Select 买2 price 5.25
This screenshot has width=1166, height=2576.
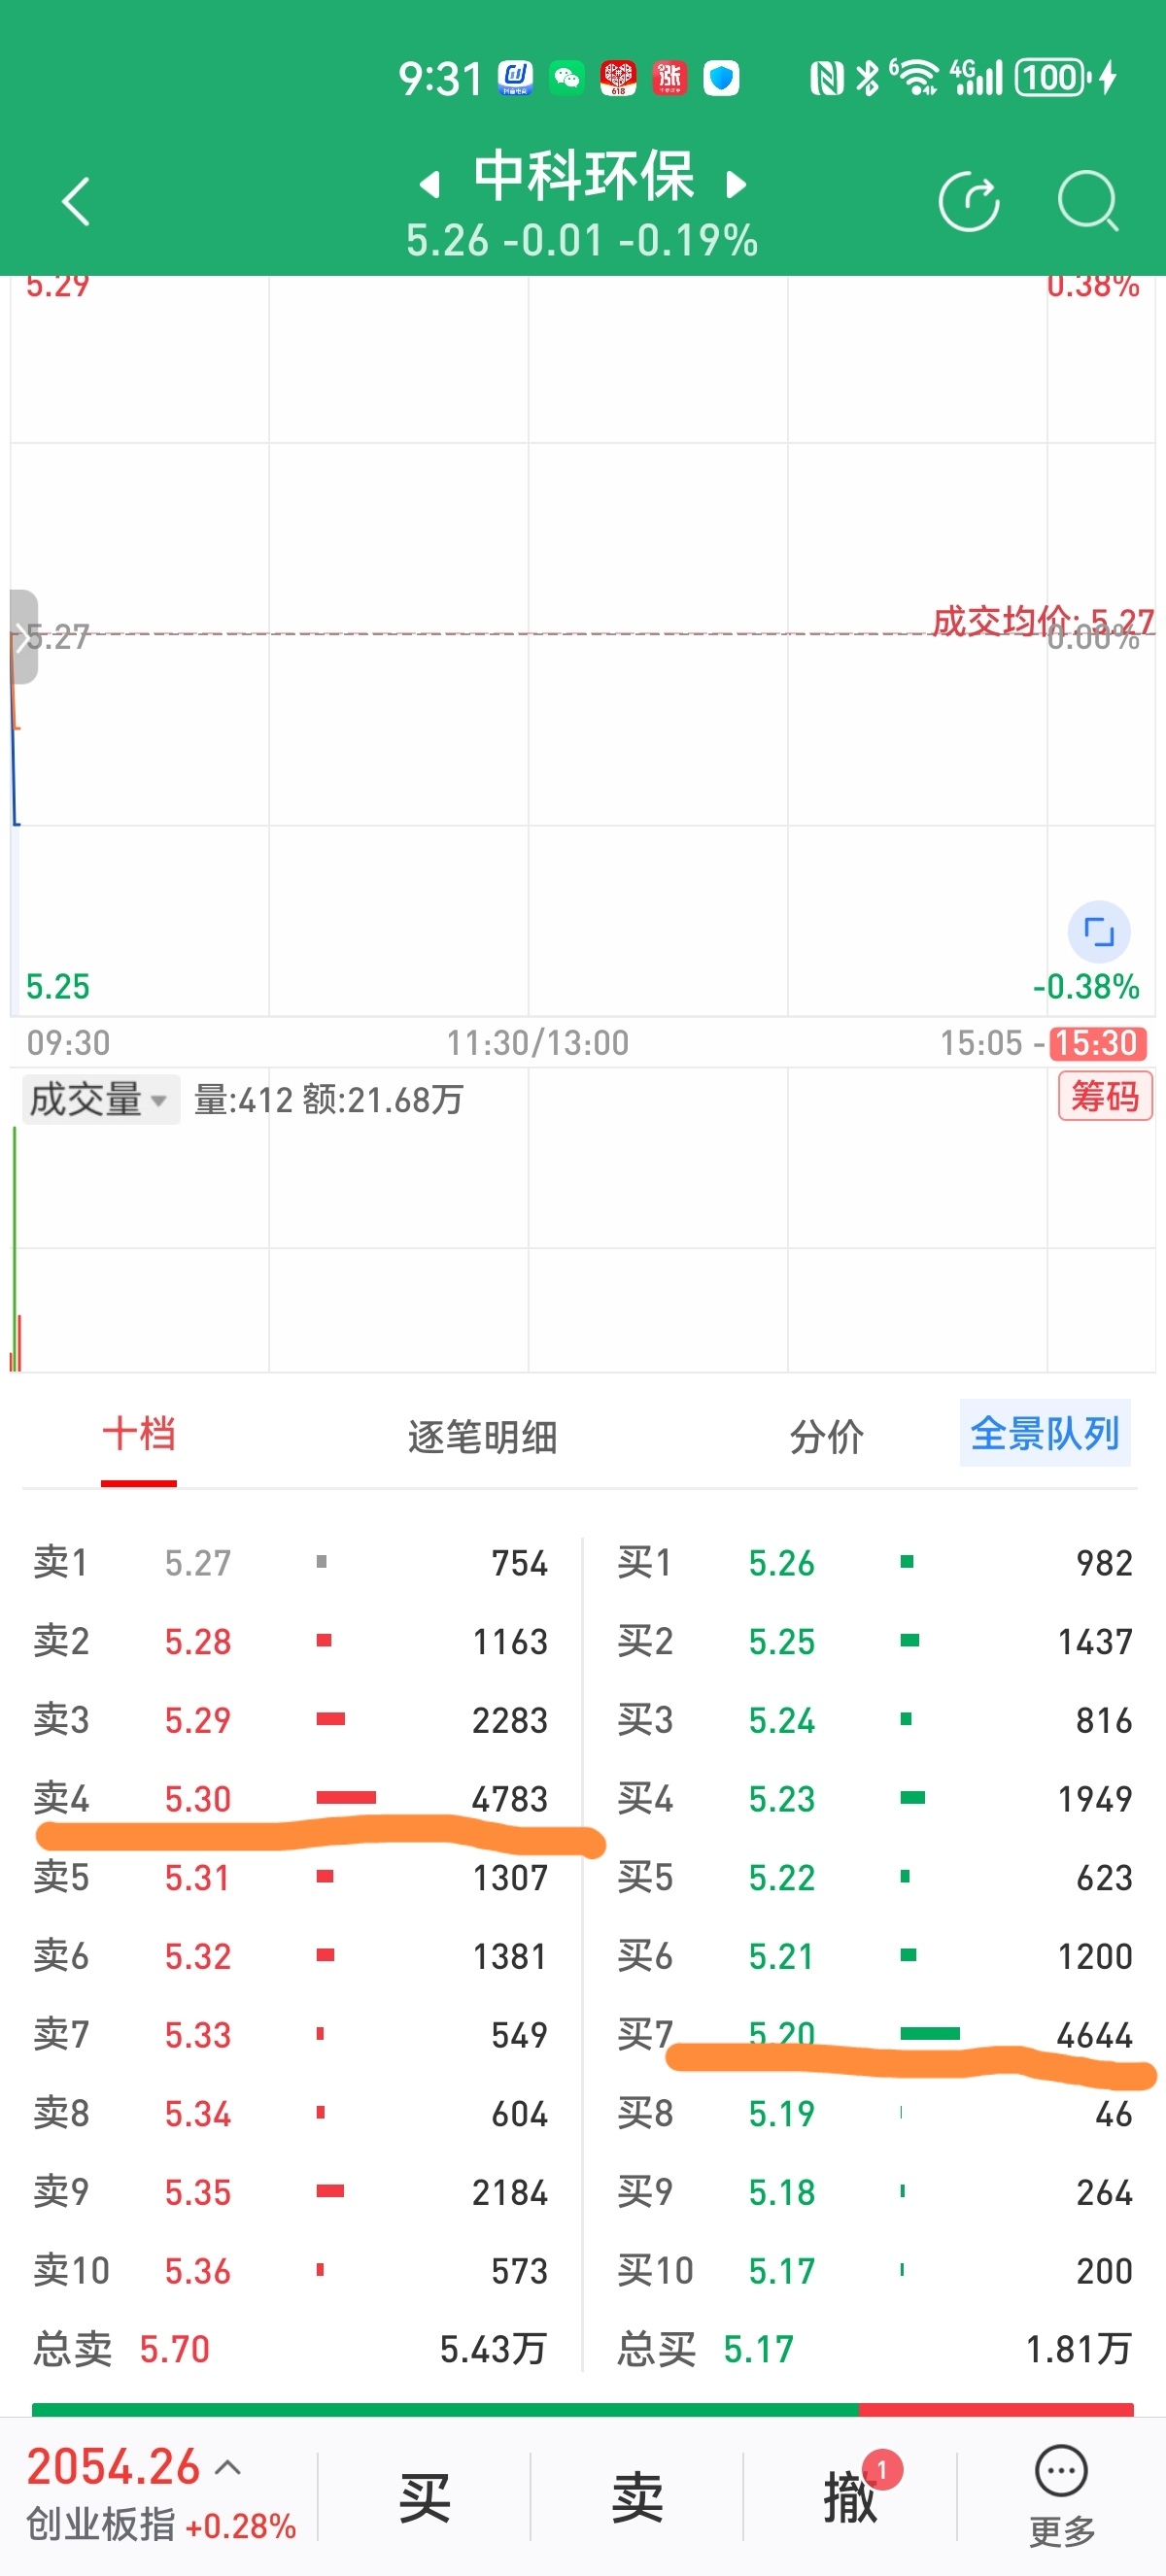tap(782, 1641)
